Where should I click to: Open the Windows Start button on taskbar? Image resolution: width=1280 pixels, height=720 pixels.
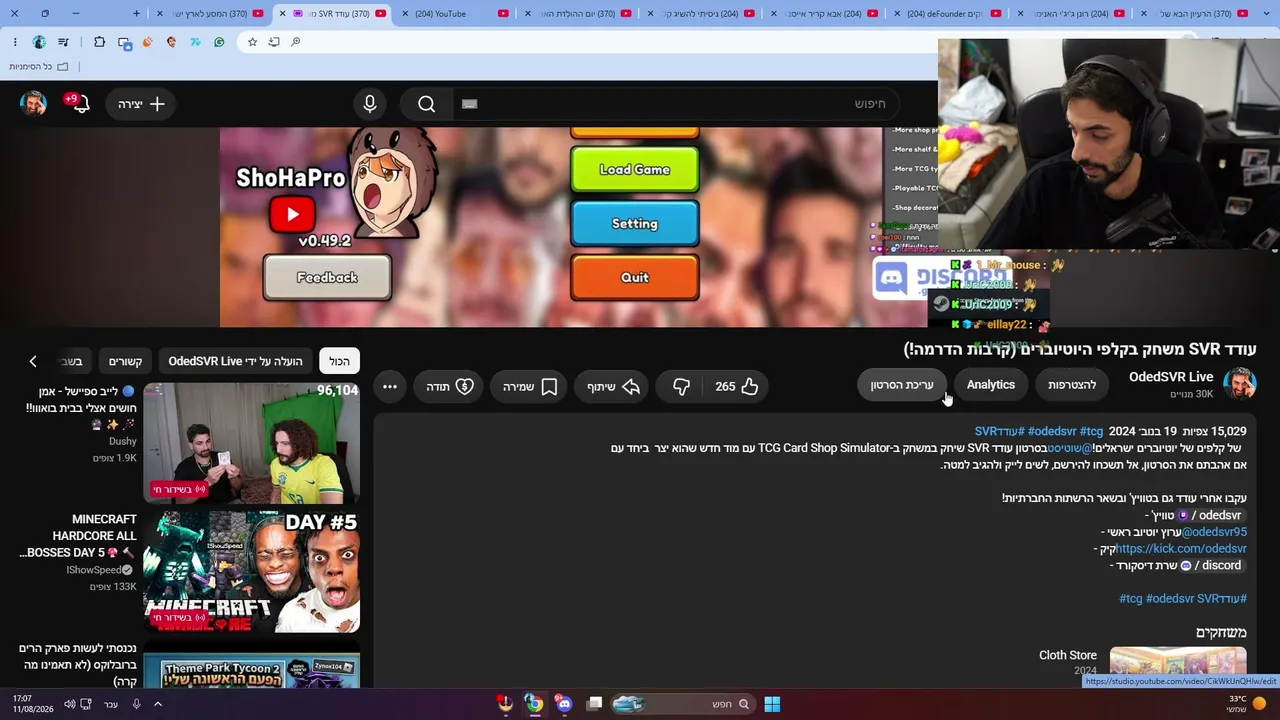772,704
